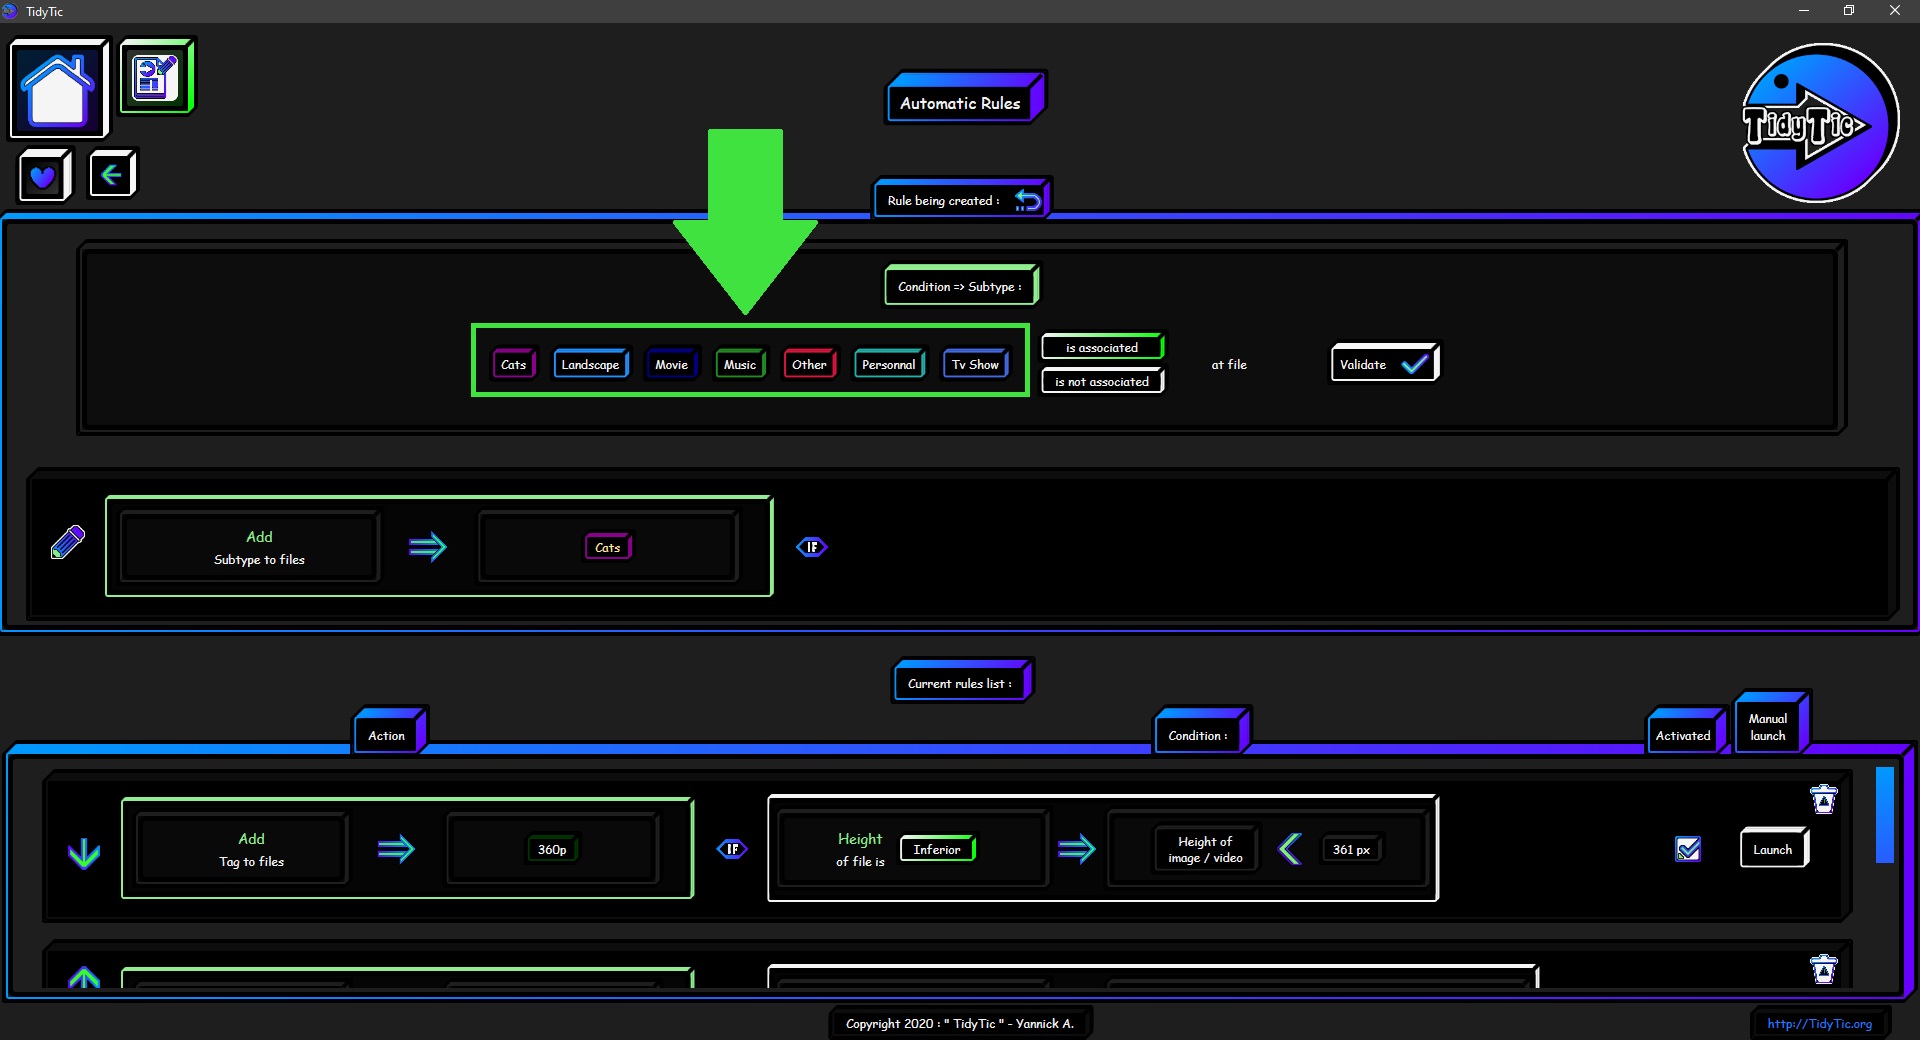Select the 'is not associated' option
The height and width of the screenshot is (1040, 1920).
[x=1102, y=381]
